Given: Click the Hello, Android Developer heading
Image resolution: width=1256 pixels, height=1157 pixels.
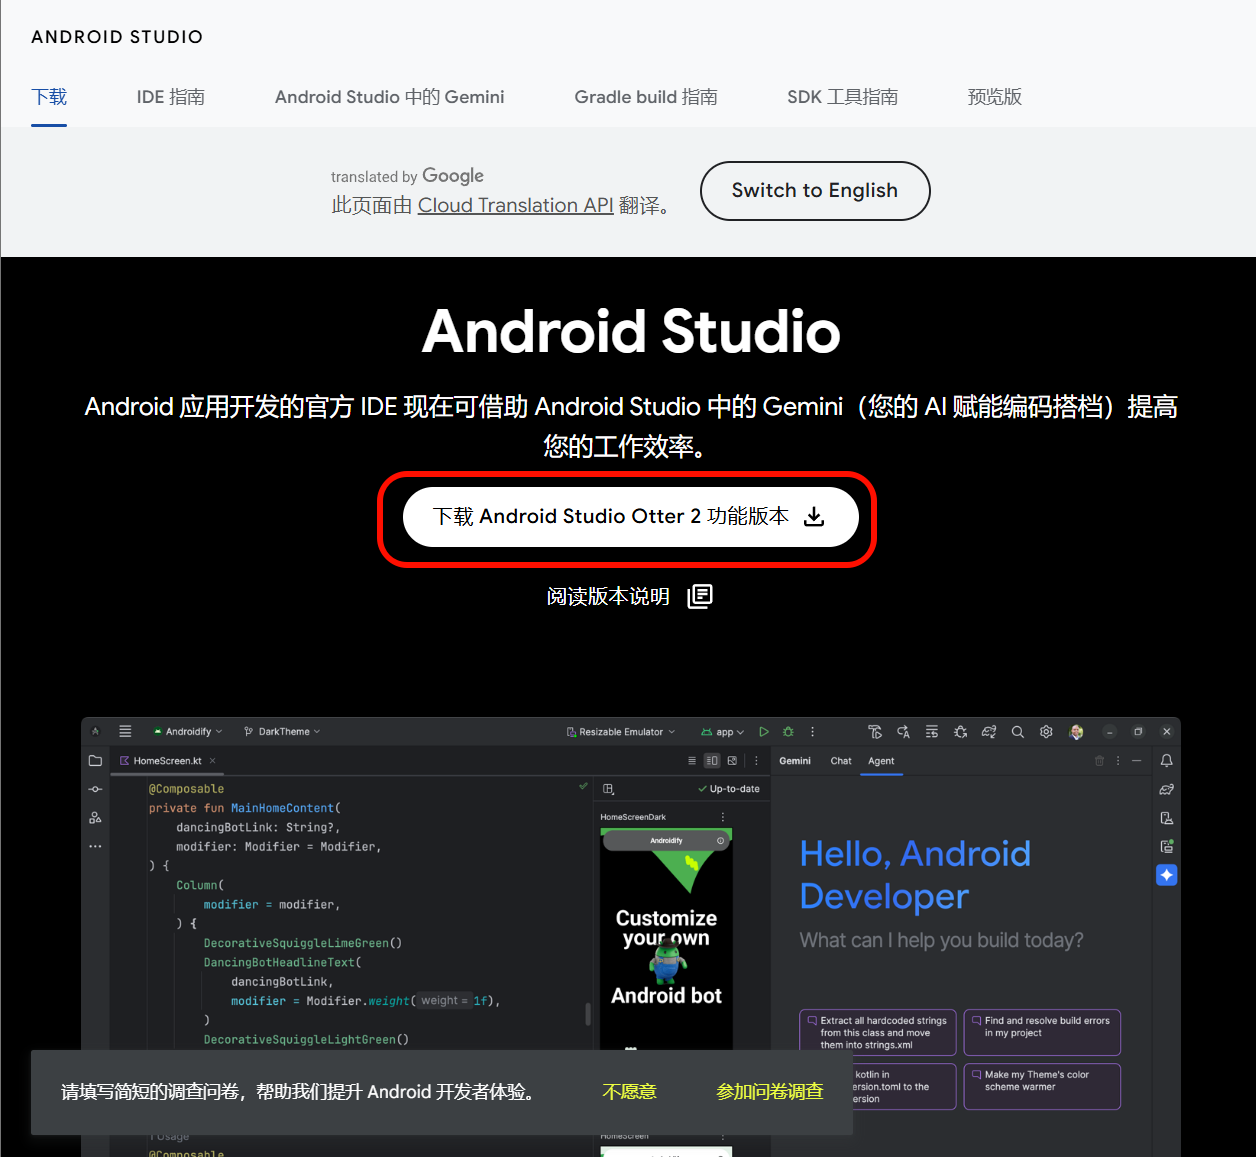Looking at the screenshot, I should (915, 875).
